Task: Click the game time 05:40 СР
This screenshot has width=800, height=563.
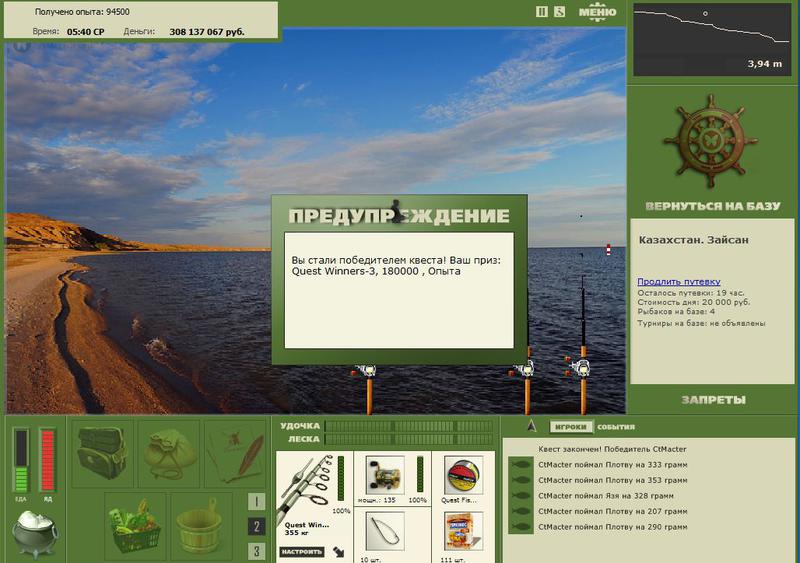Action: 86,32
